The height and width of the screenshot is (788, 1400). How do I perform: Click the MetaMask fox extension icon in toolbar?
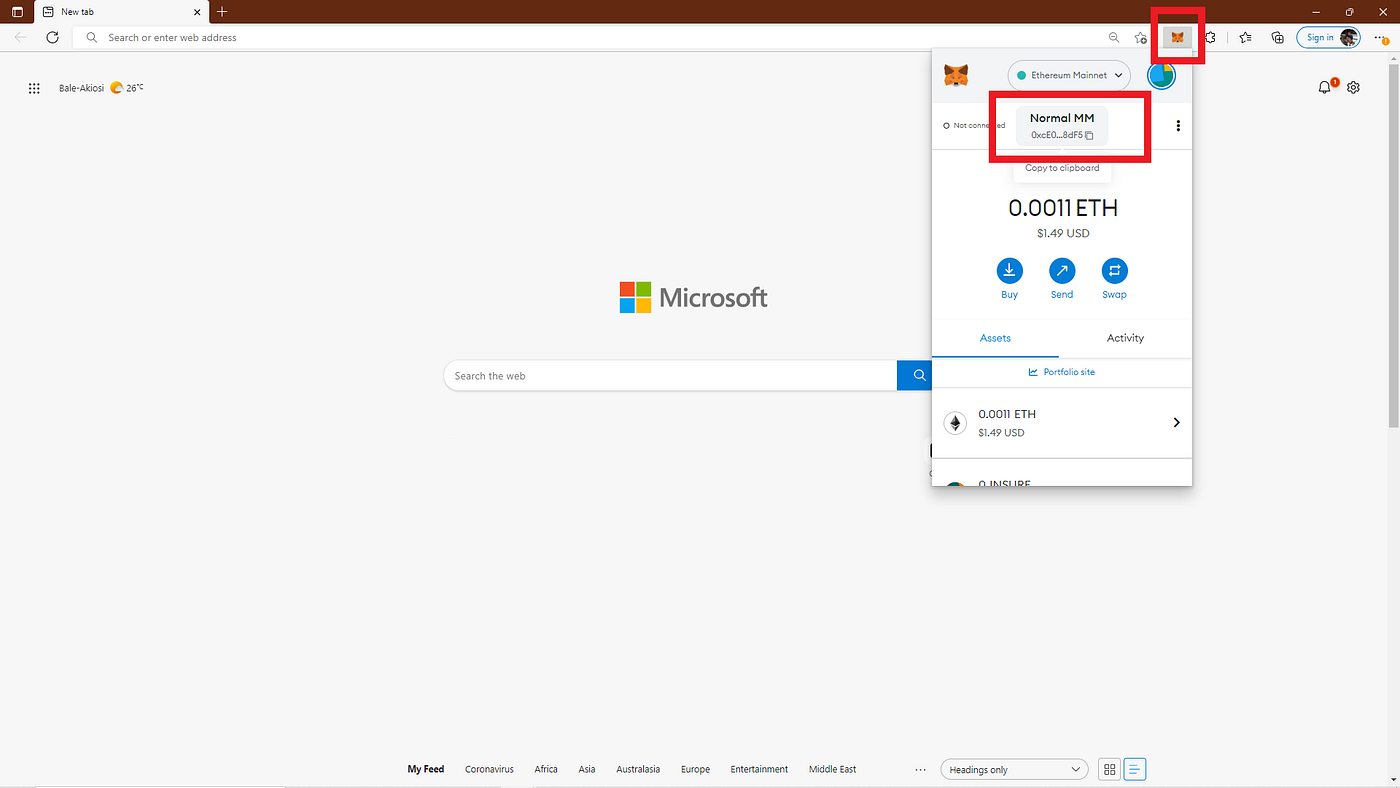point(1177,37)
